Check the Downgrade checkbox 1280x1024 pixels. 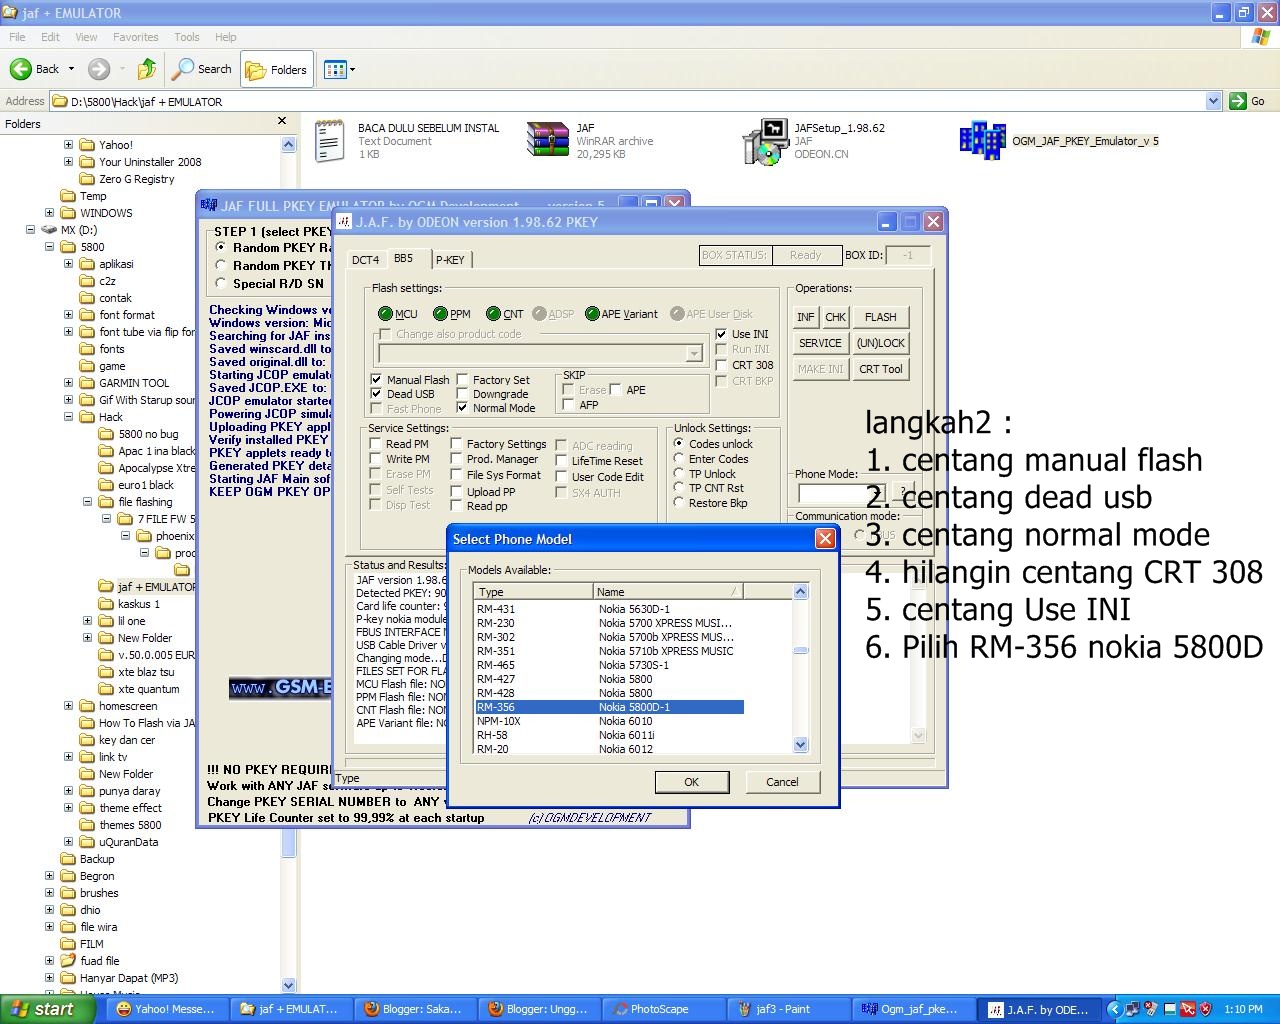(462, 394)
